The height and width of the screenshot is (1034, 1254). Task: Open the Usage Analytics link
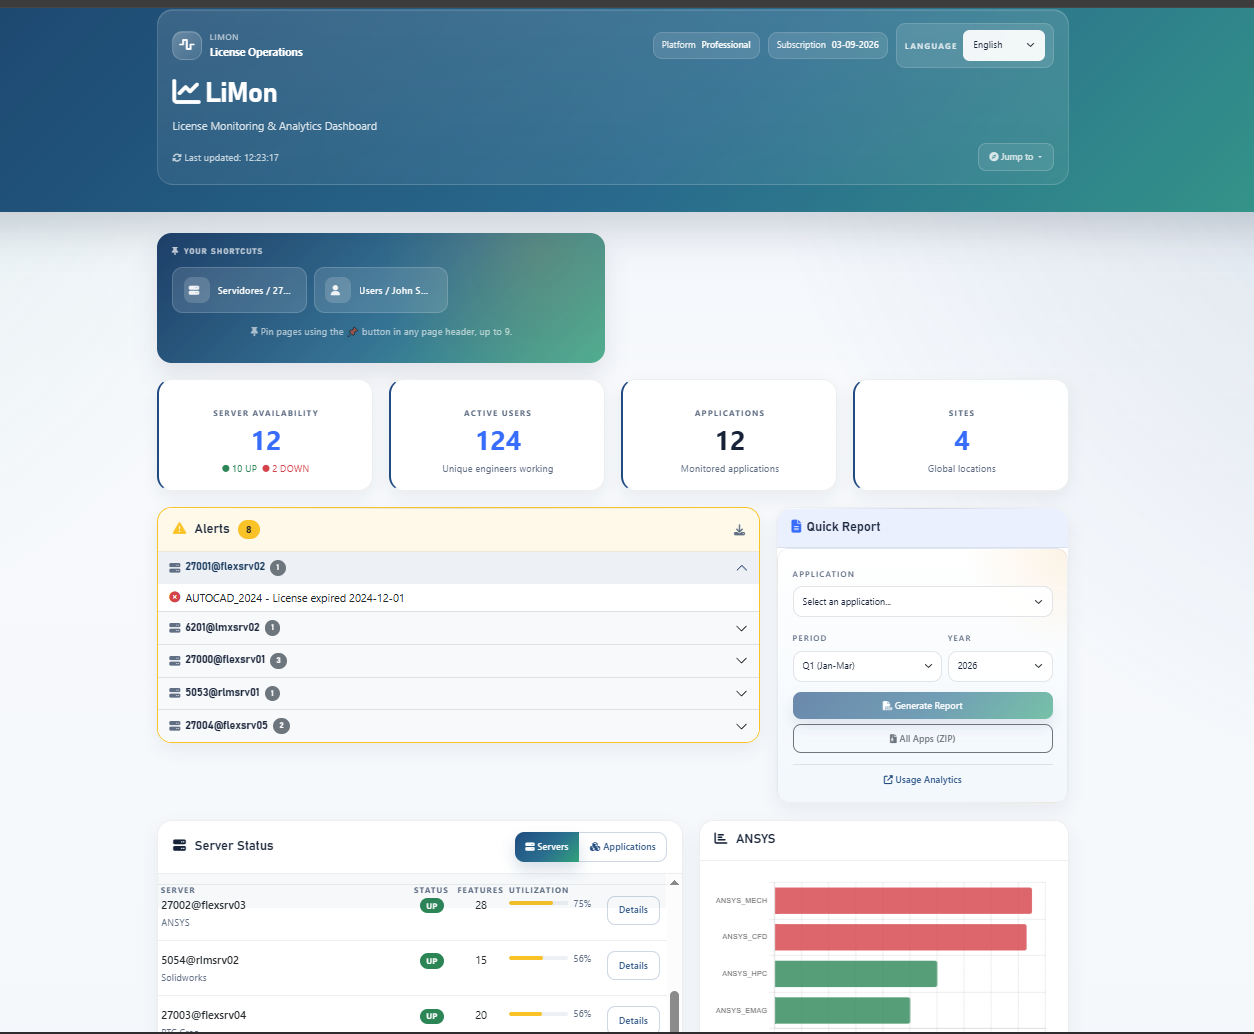(x=922, y=779)
